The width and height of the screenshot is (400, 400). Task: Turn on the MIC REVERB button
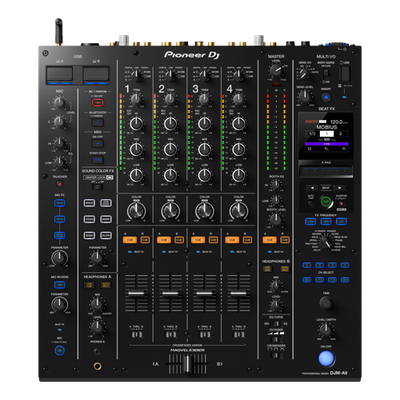click(60, 285)
